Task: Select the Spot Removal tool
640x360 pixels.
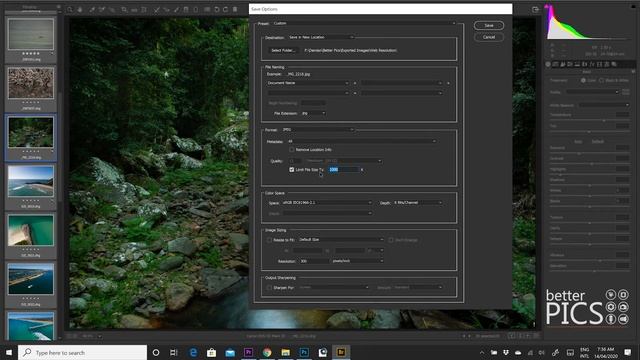Action: 156,9
